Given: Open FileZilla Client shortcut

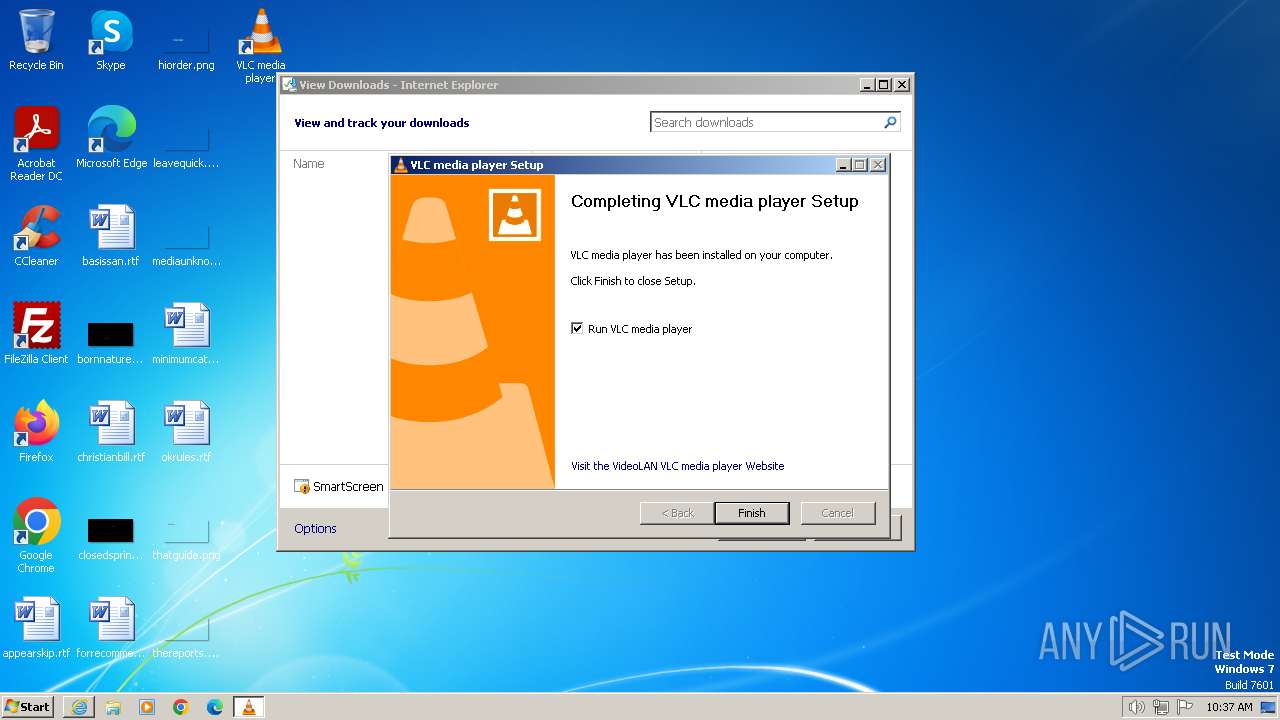Looking at the screenshot, I should 36,334.
